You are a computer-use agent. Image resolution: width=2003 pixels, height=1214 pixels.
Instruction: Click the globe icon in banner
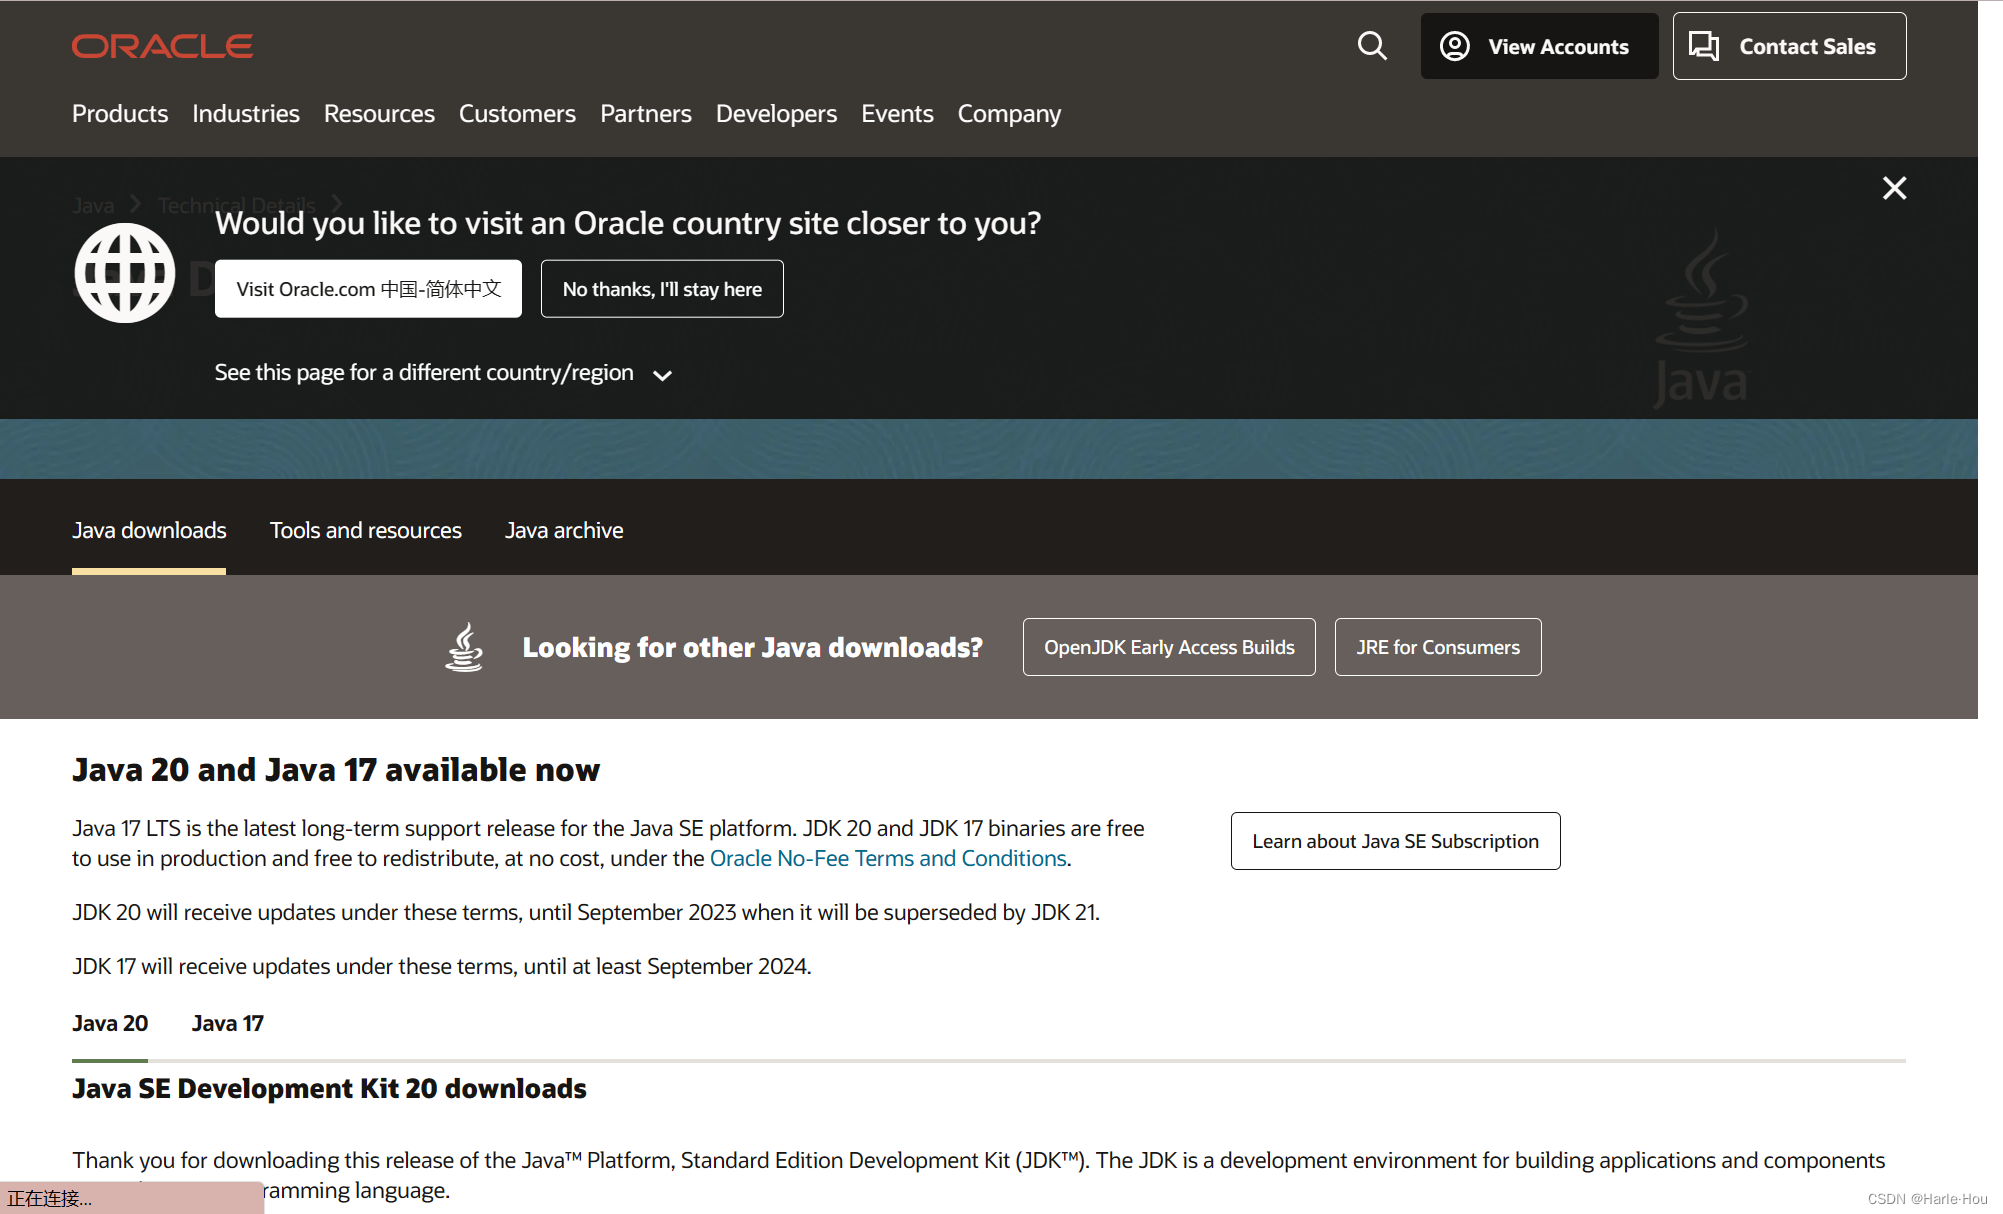[125, 272]
